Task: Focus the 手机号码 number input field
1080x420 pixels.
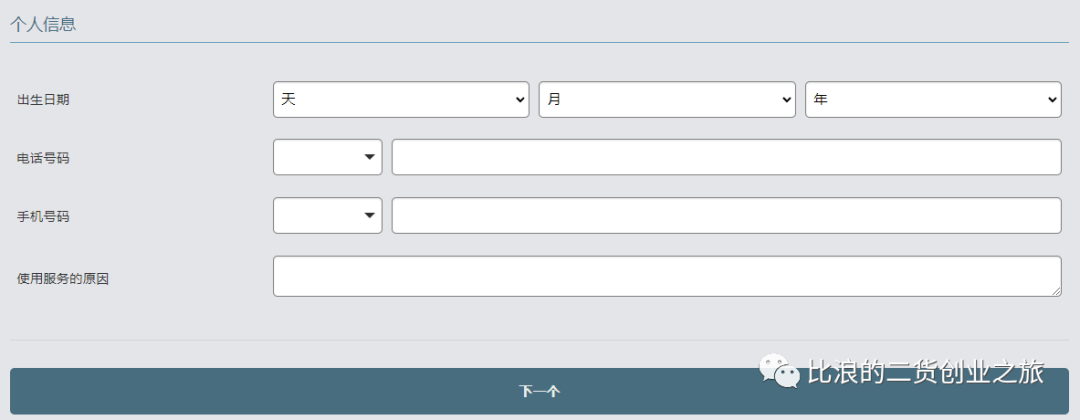Action: coord(727,216)
